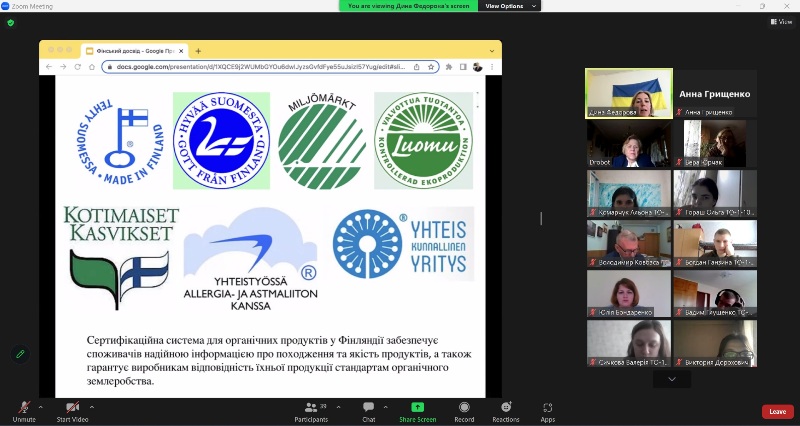Start video with the camera button

72,411
